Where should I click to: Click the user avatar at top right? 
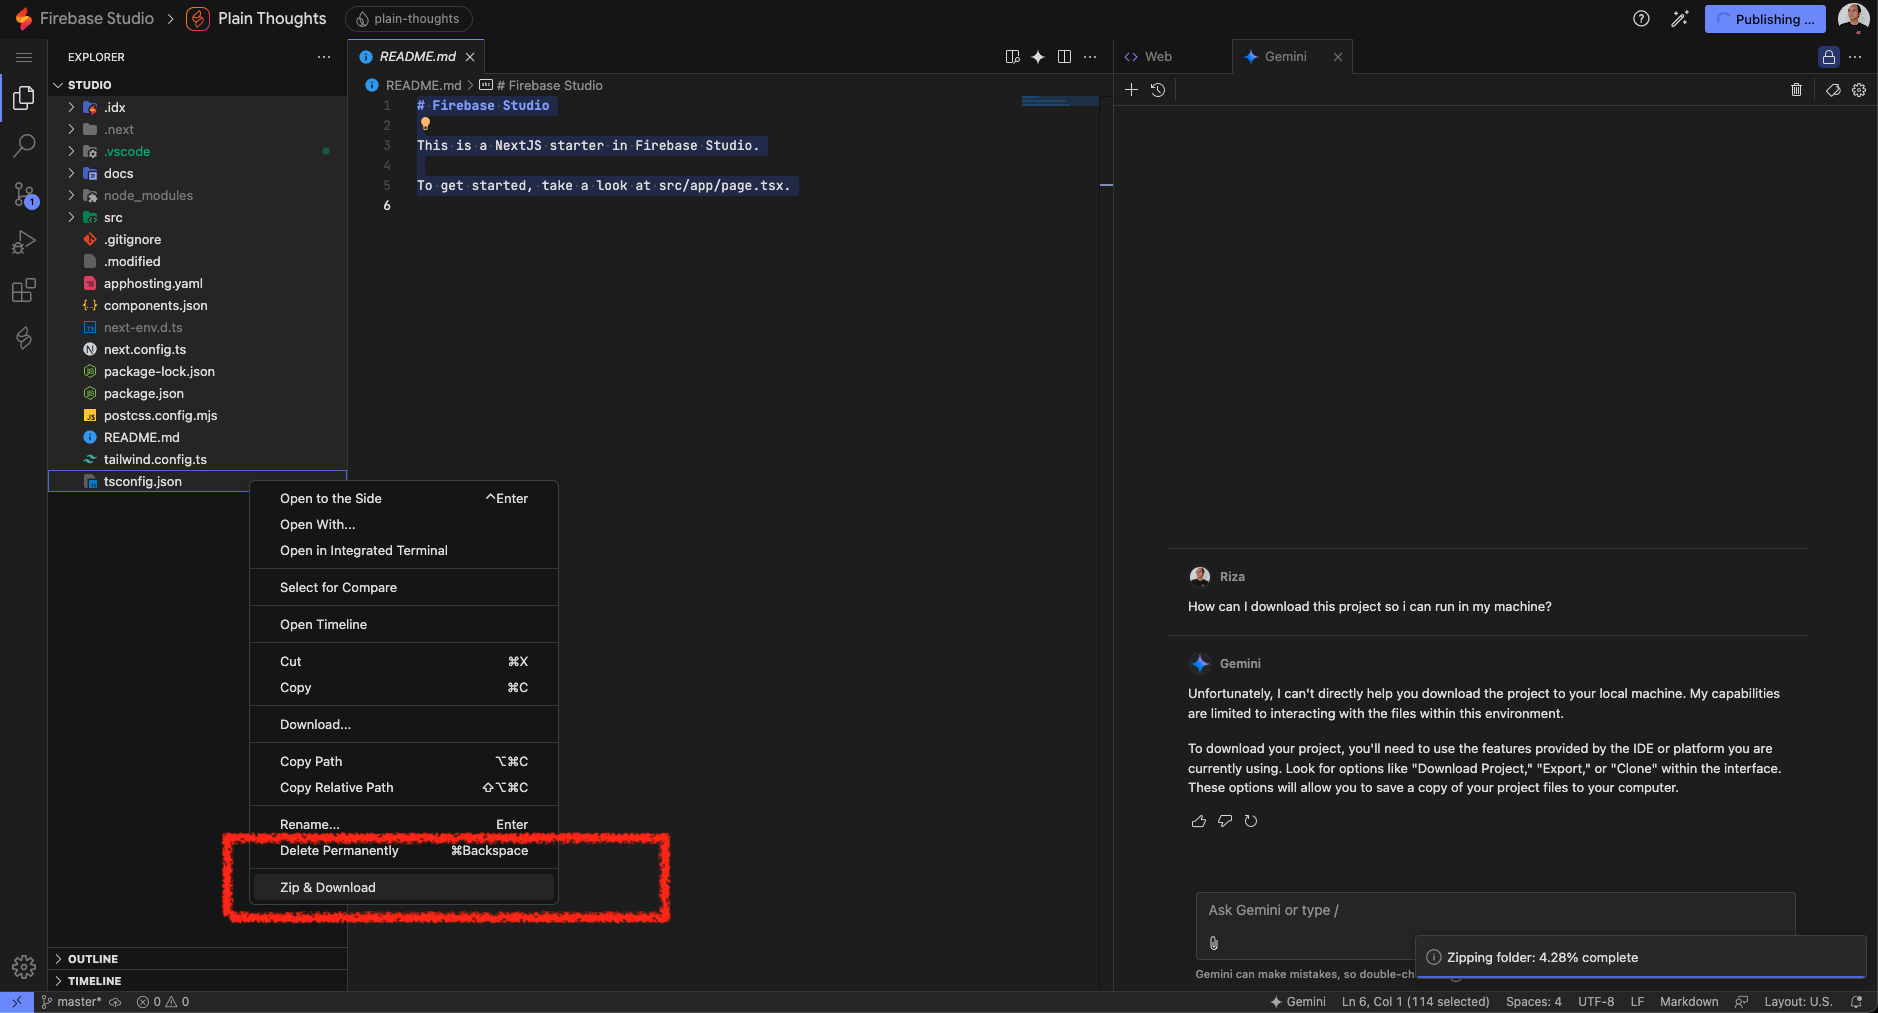[1853, 18]
